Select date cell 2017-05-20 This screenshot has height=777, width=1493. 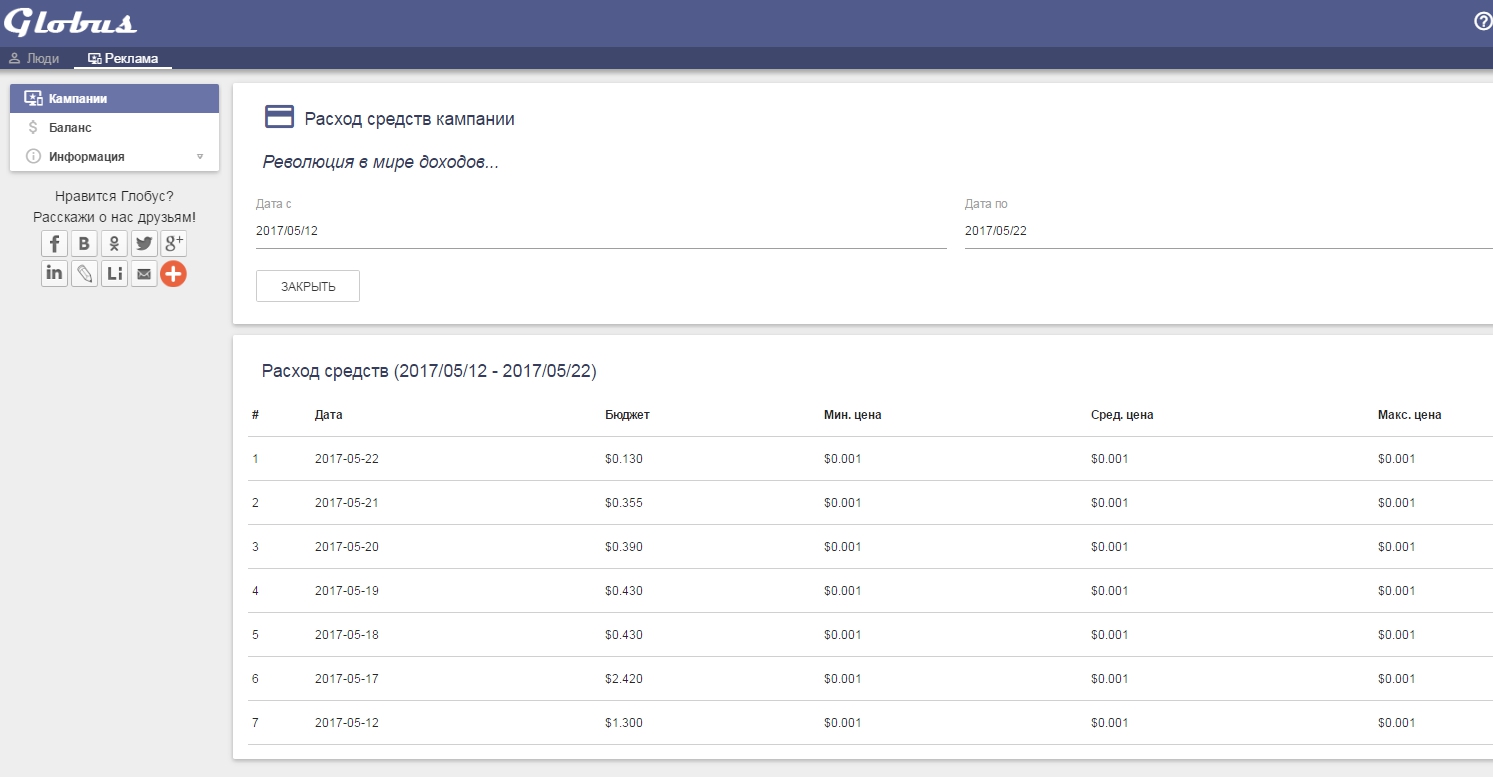pos(347,547)
